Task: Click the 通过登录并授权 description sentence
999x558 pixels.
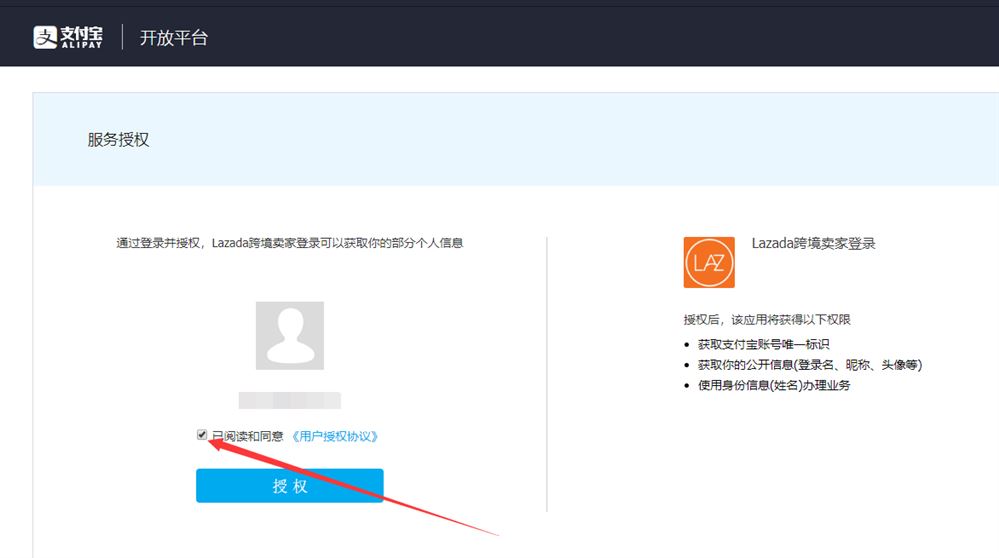Action: click(x=290, y=243)
